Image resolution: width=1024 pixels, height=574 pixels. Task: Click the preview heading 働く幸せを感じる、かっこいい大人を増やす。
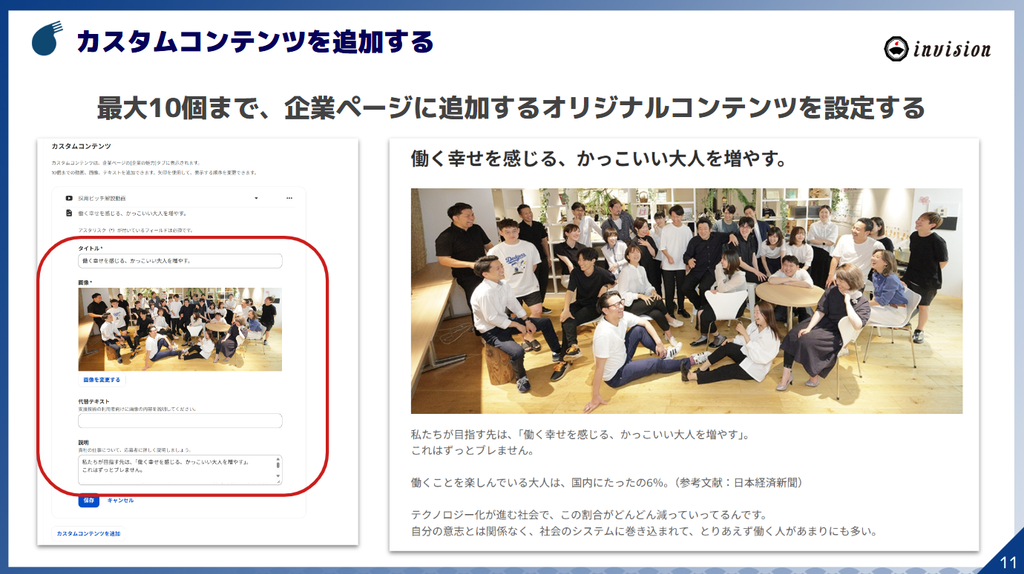[x=599, y=159]
